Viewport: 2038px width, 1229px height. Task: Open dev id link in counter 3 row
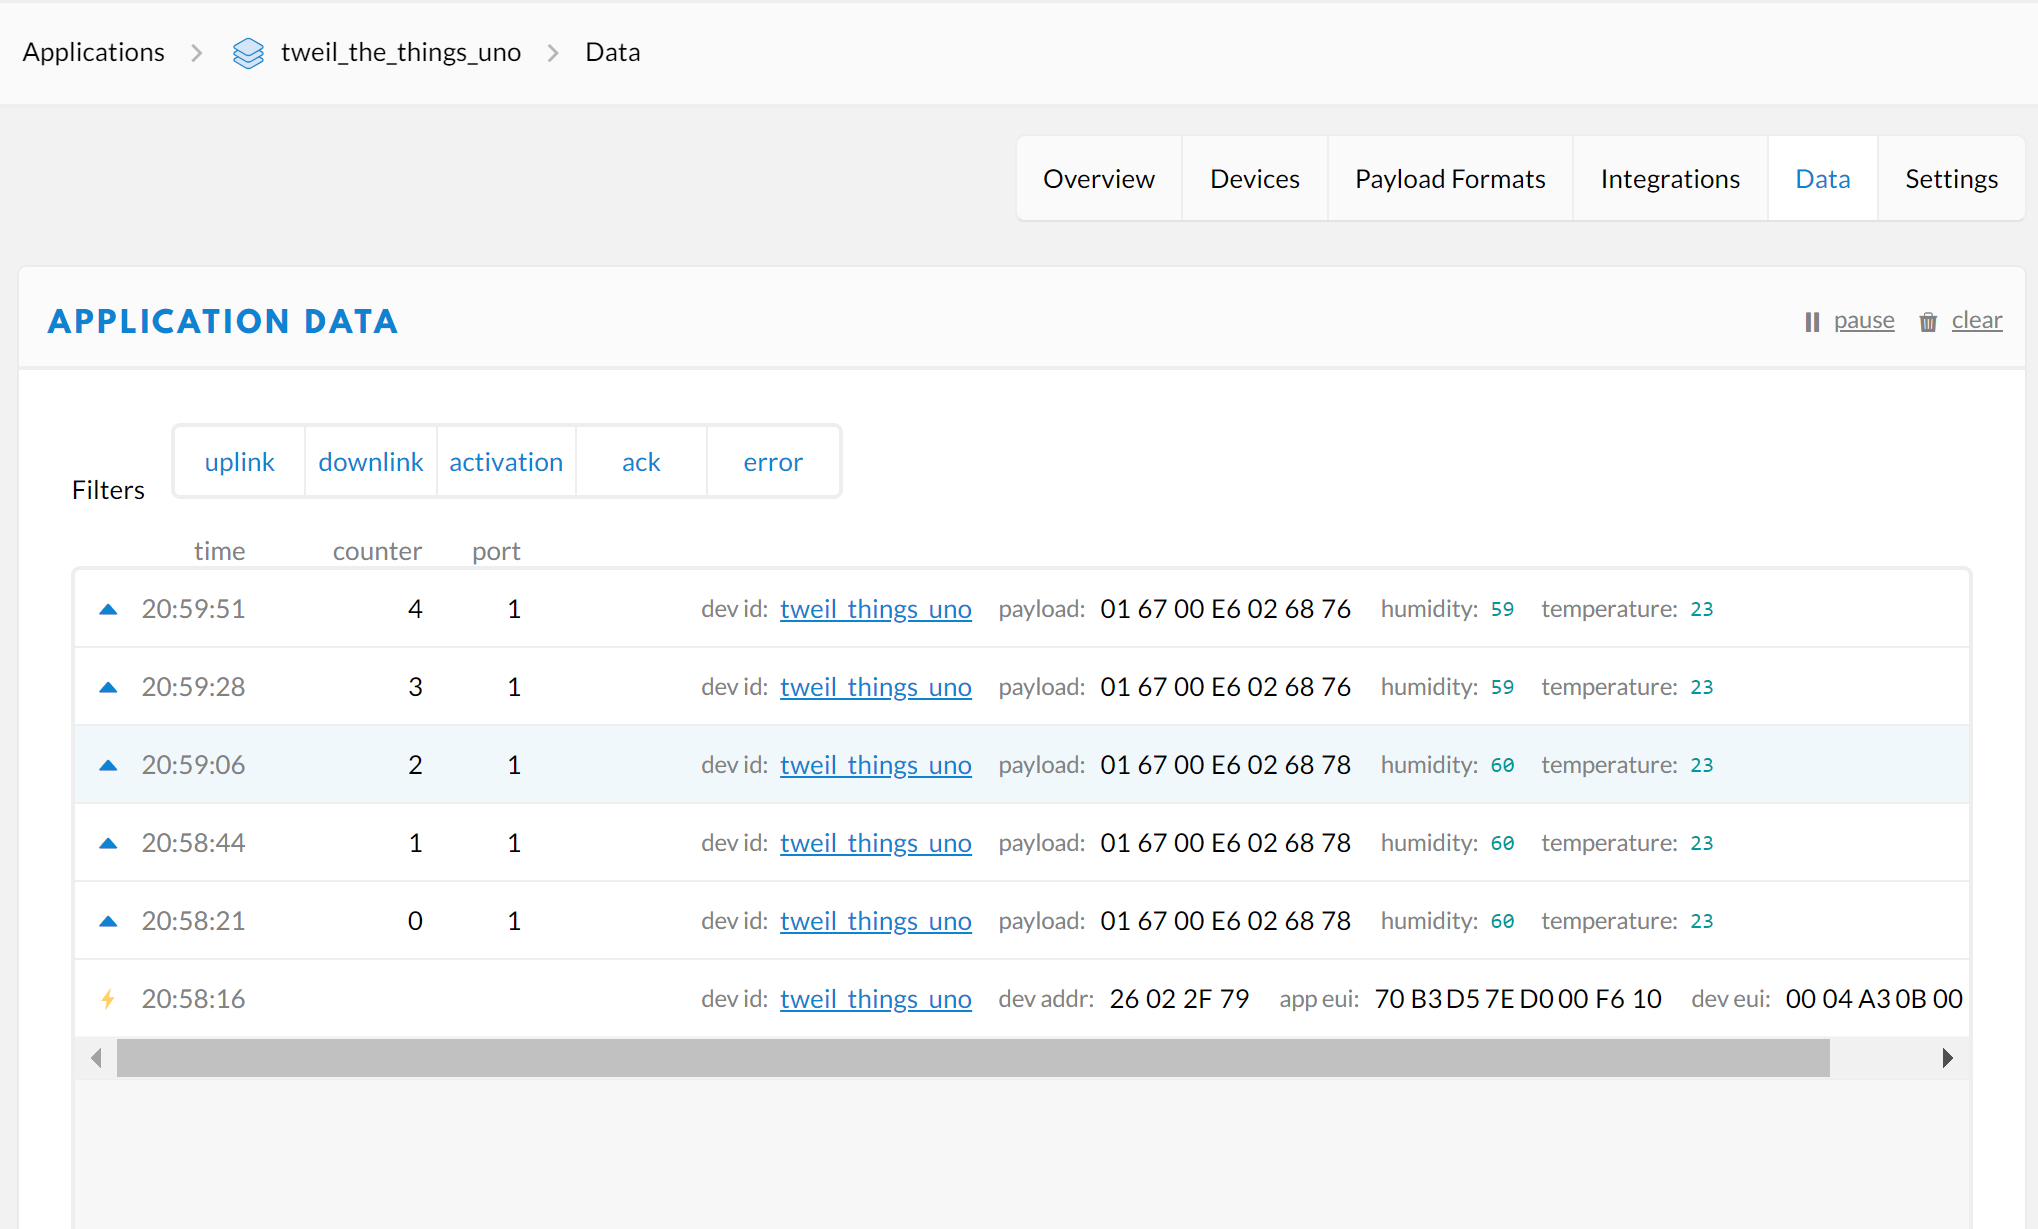876,687
